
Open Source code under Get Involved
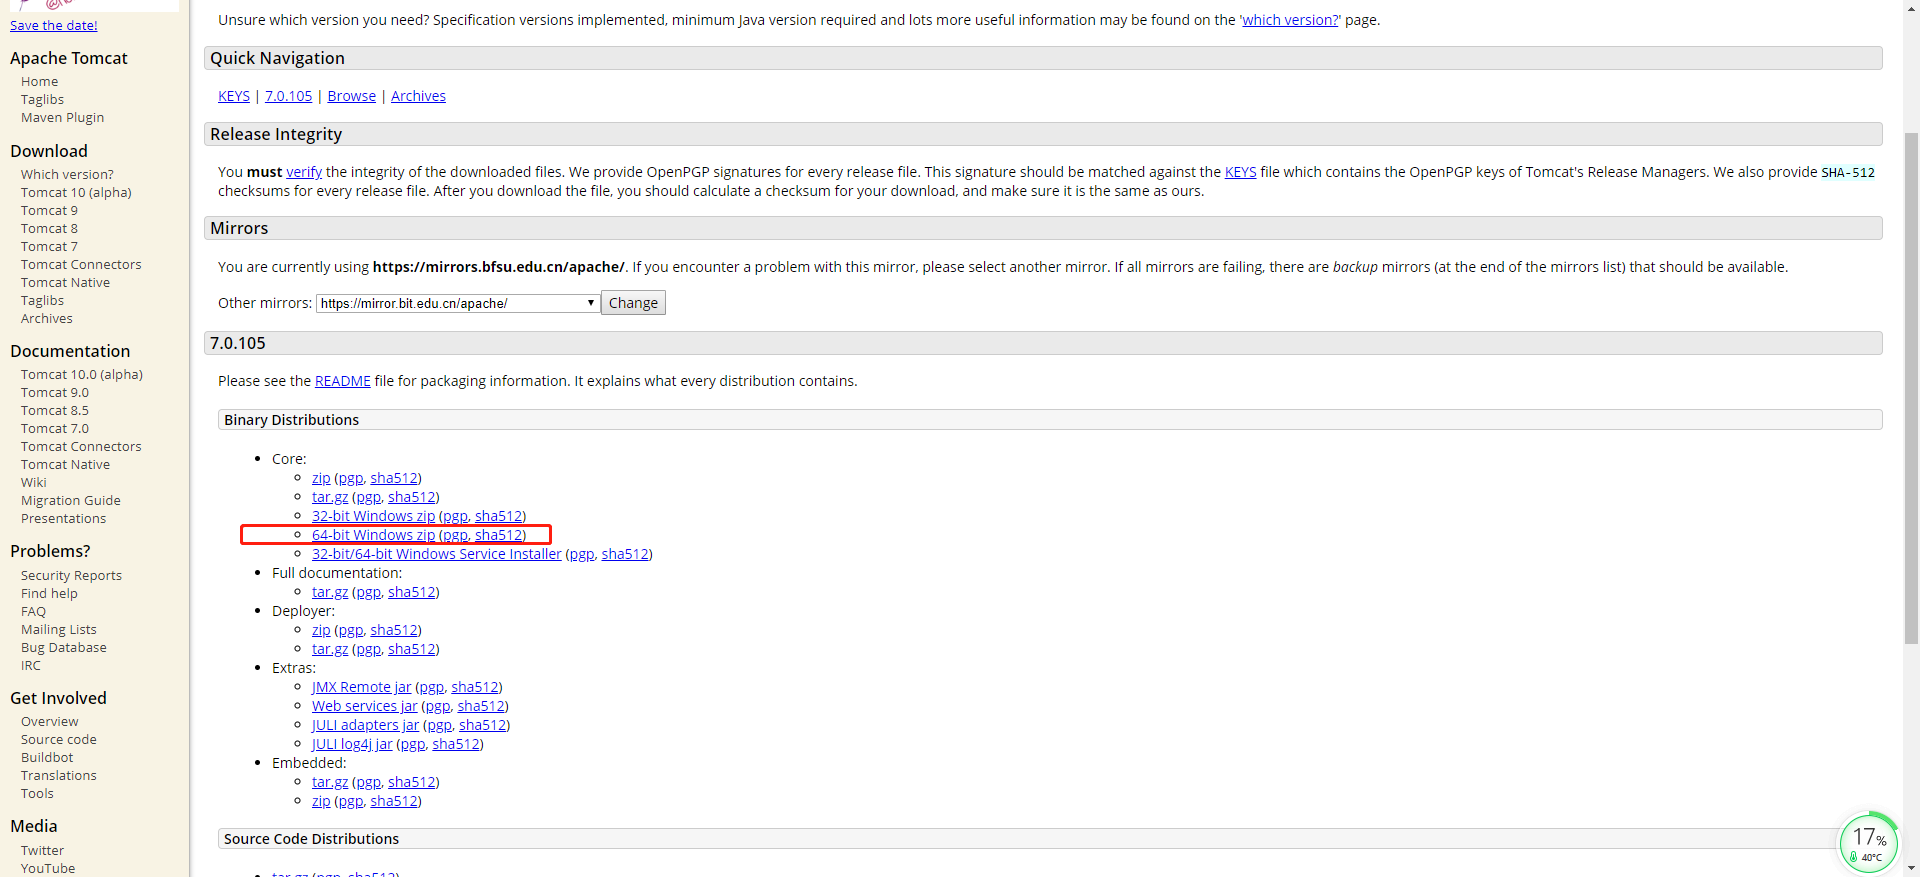[59, 740]
